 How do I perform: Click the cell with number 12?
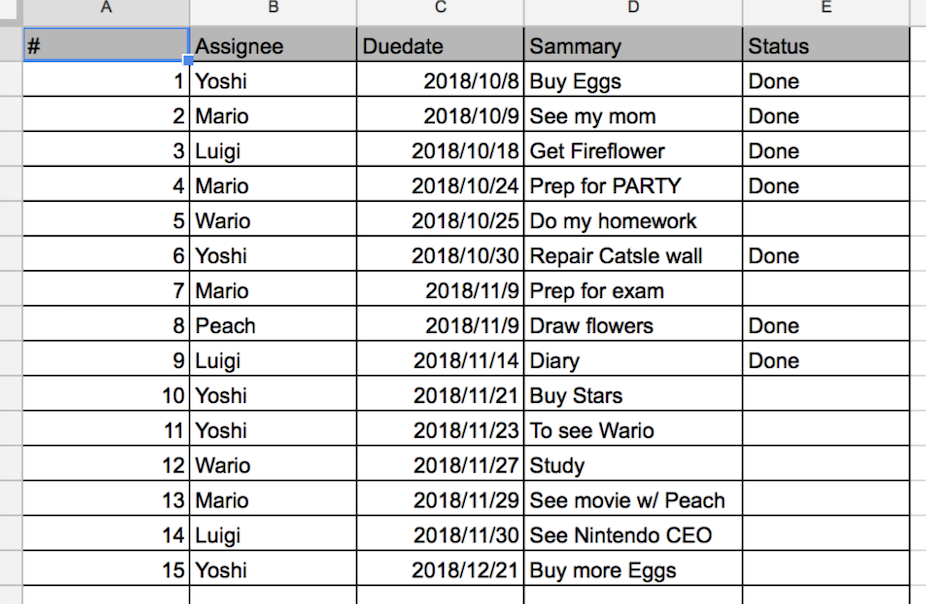[x=106, y=463]
